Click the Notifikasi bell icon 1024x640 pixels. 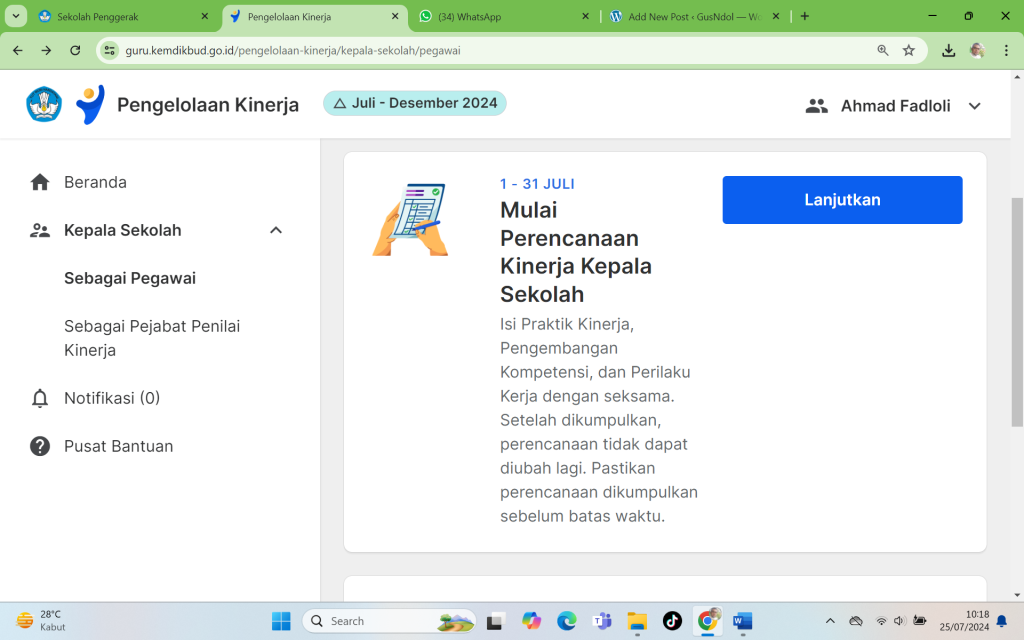[x=40, y=398]
